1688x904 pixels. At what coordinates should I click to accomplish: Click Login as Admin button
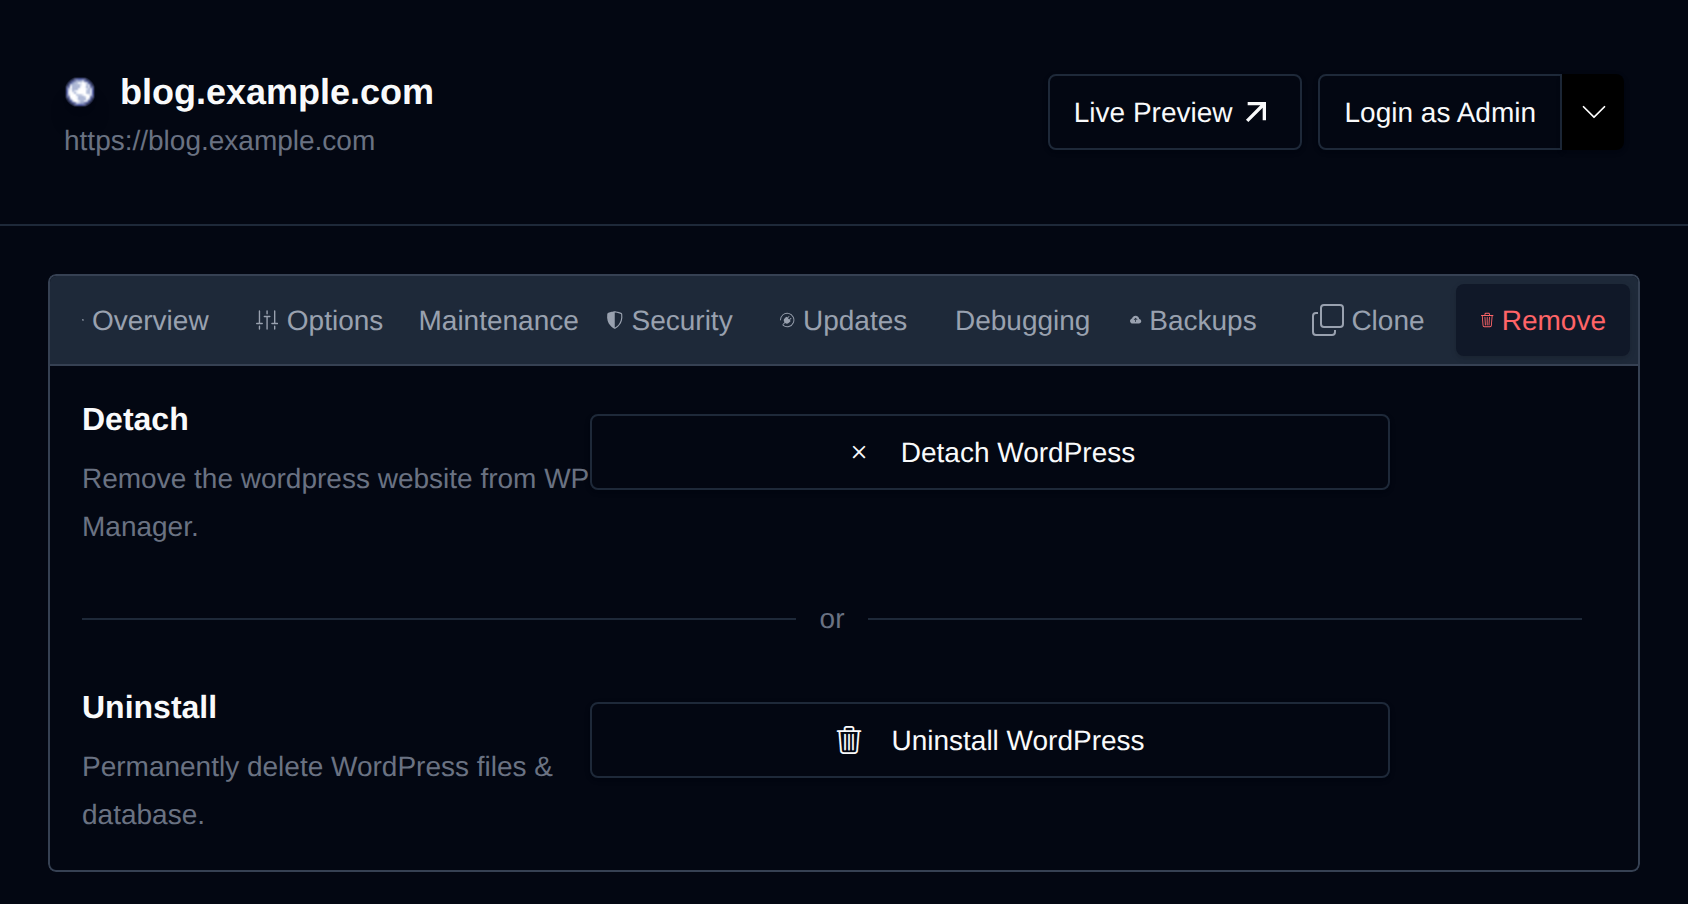[1439, 112]
